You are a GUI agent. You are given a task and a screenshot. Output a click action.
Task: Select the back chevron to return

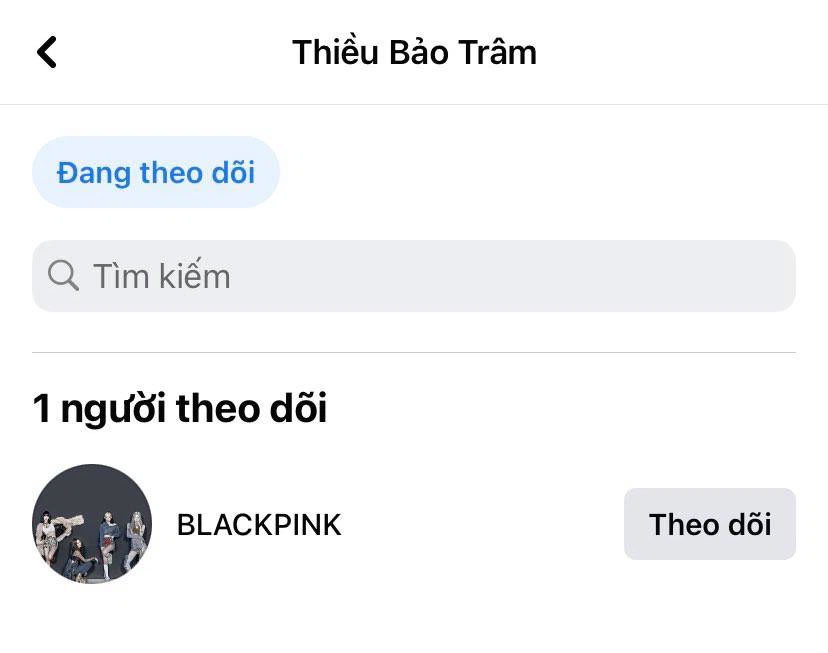(x=46, y=51)
